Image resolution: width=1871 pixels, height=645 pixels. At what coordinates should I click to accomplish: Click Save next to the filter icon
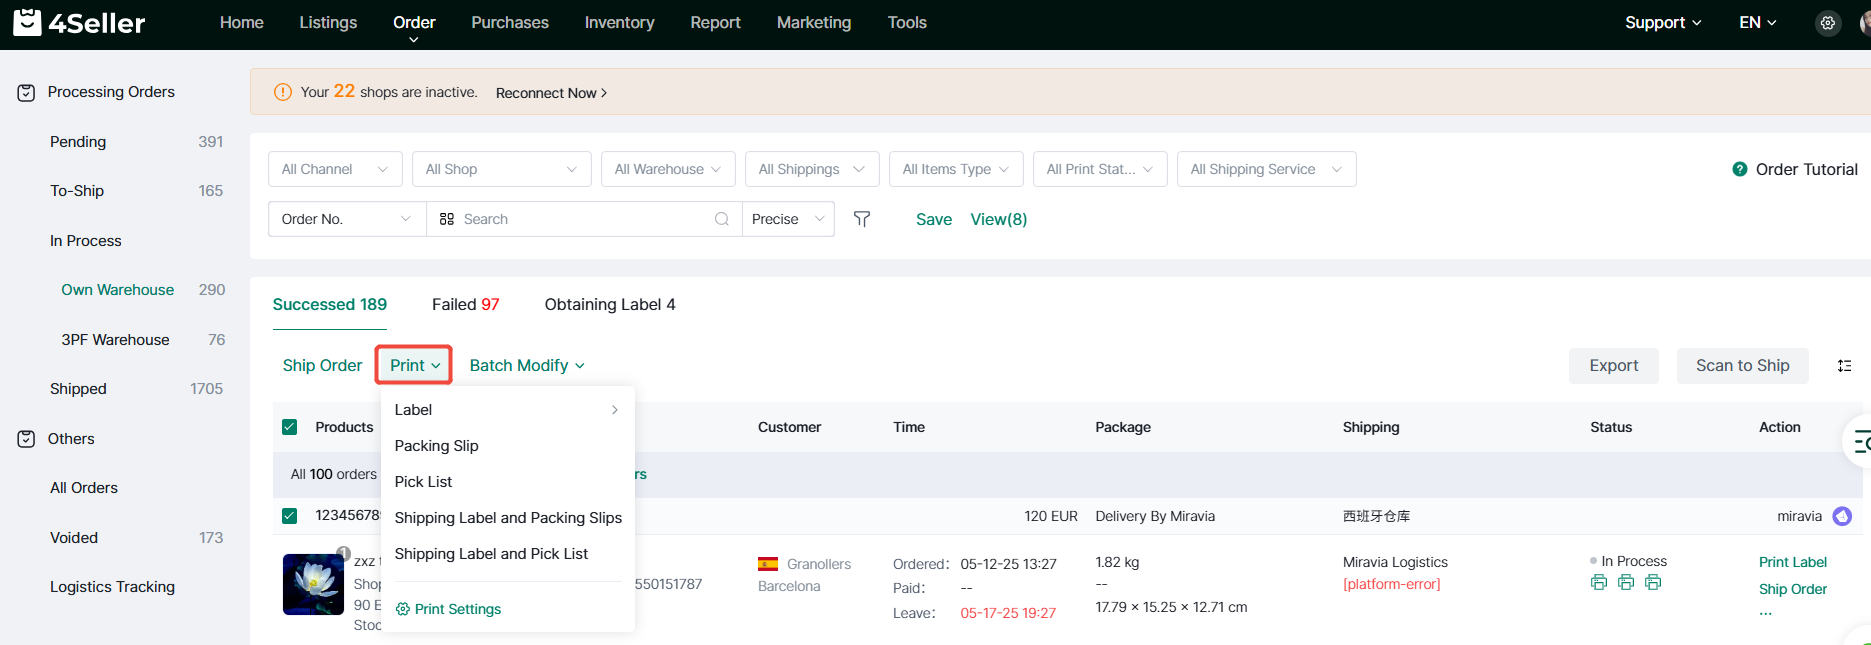point(934,219)
